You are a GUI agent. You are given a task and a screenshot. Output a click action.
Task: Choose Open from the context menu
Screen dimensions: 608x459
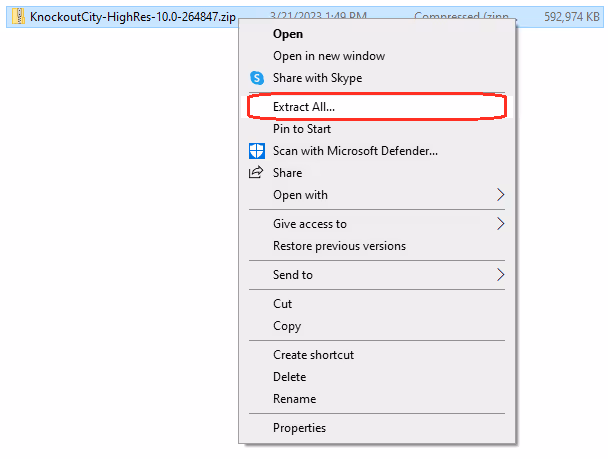[377, 34]
